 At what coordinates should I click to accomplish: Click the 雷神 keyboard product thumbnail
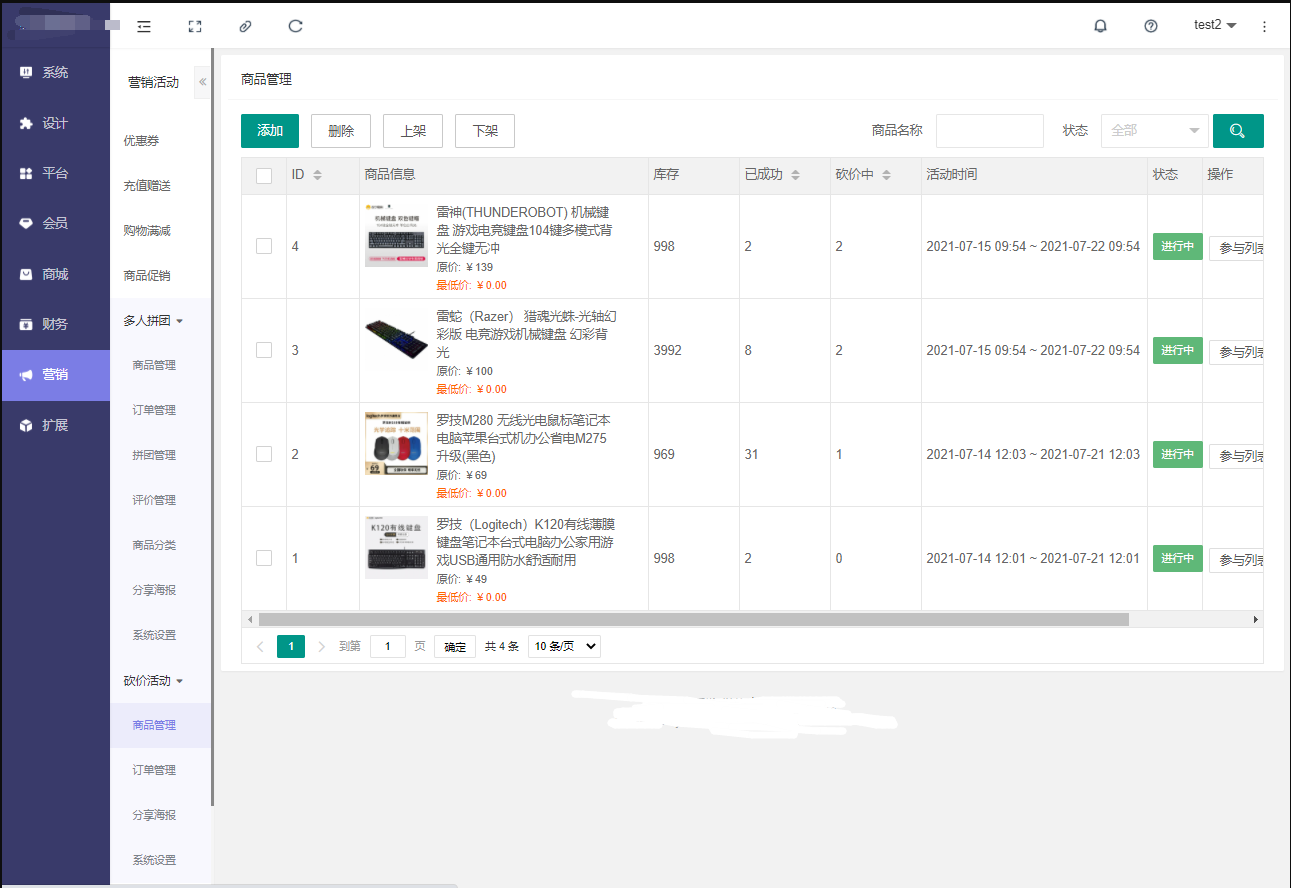tap(397, 234)
